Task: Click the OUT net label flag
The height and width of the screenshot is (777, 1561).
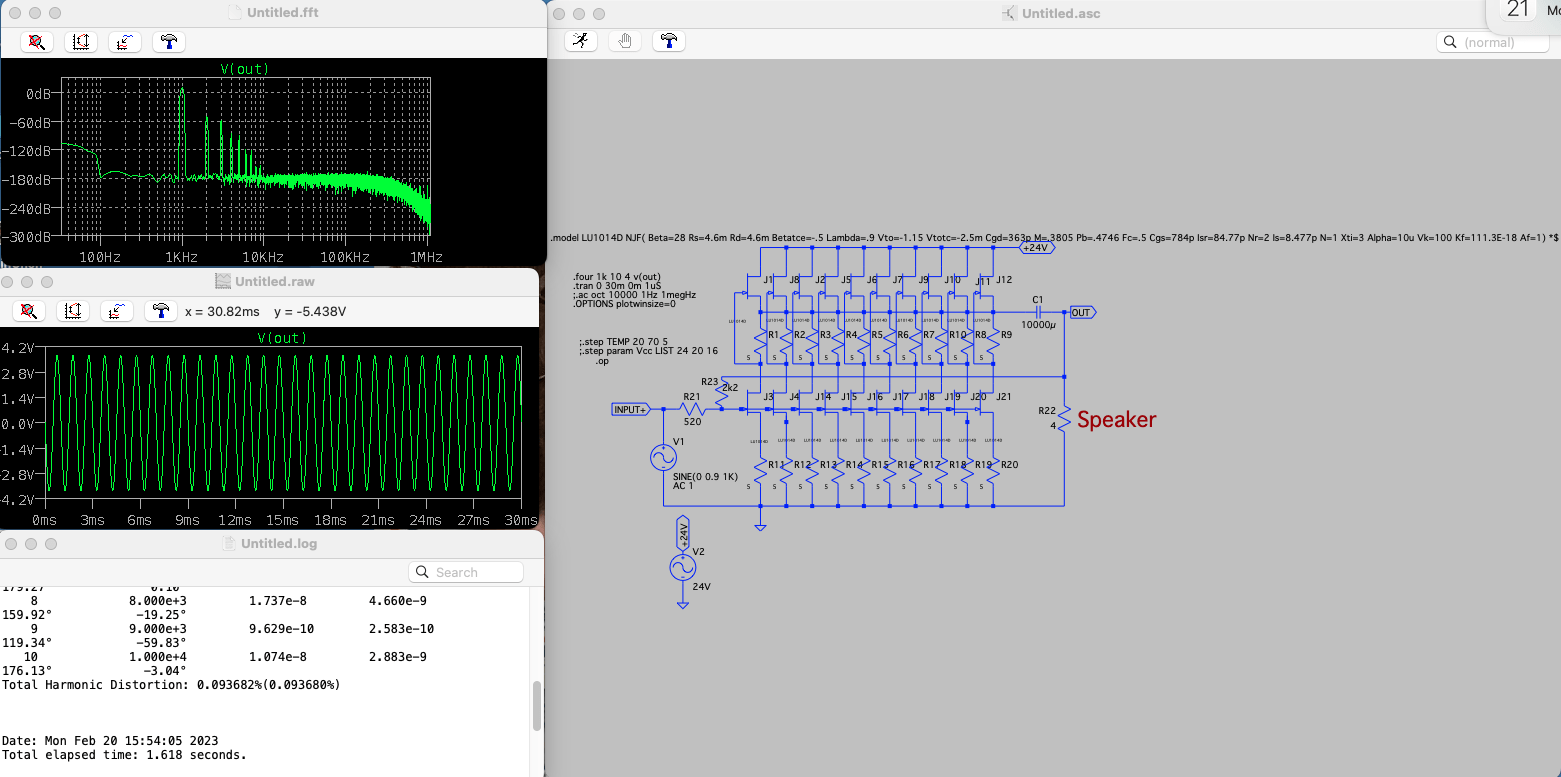Action: [x=1082, y=312]
